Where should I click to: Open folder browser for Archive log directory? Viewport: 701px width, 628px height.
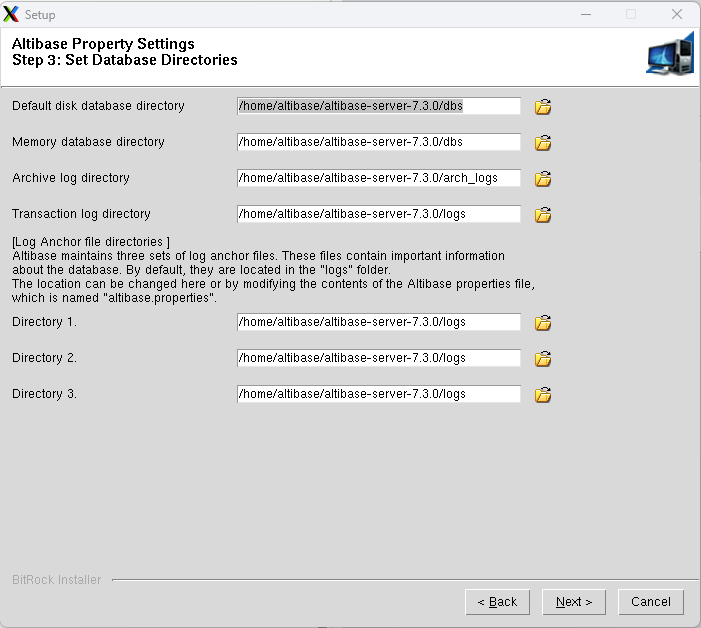543,178
